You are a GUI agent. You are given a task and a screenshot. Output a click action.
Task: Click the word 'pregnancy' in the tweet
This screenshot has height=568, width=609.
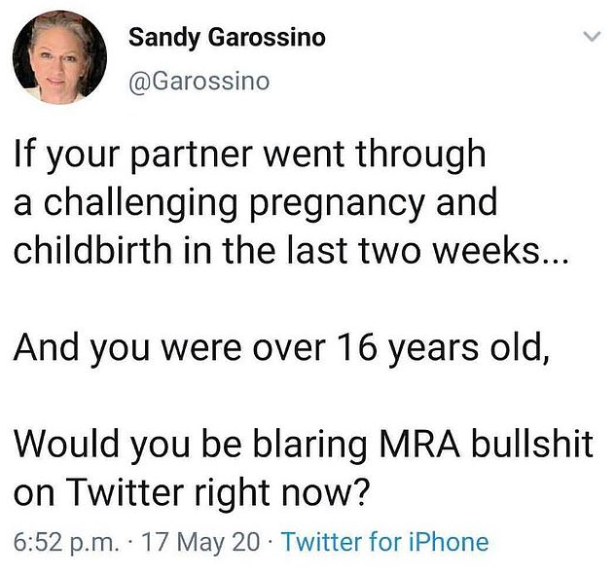(336, 204)
